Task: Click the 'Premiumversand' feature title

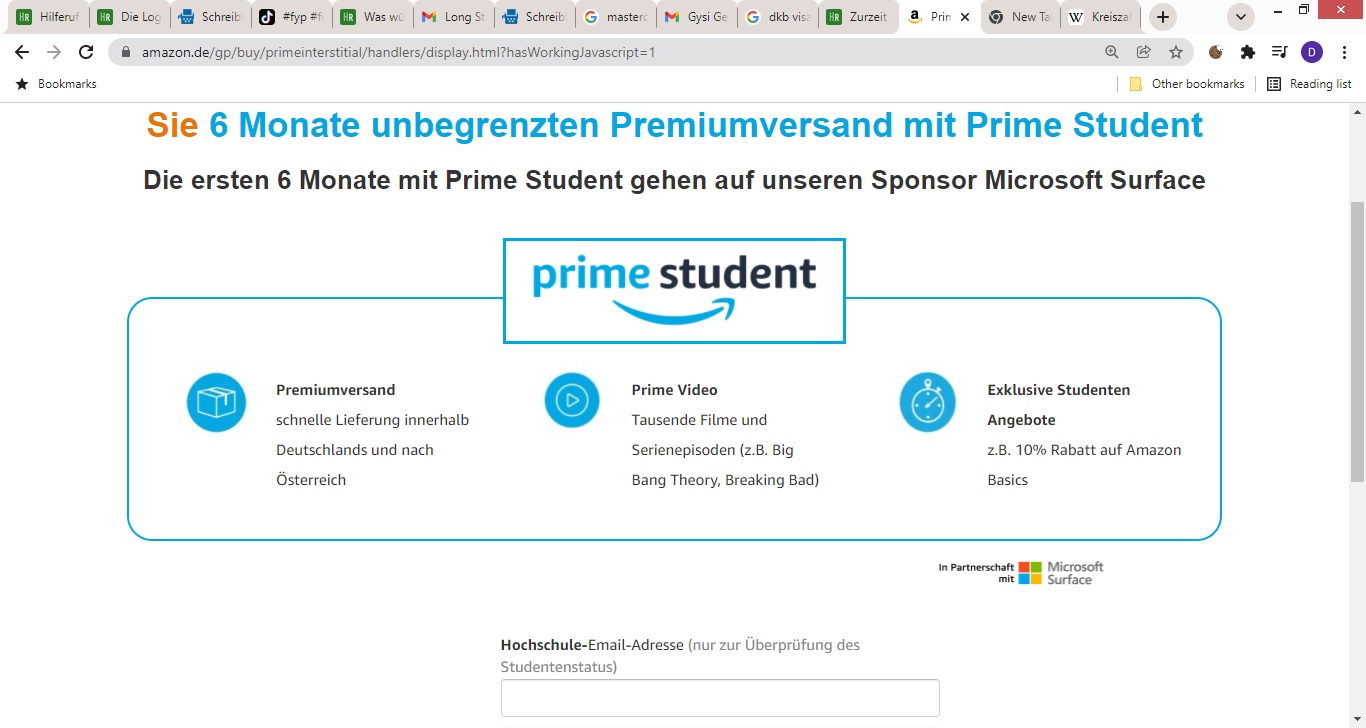Action: click(x=336, y=390)
